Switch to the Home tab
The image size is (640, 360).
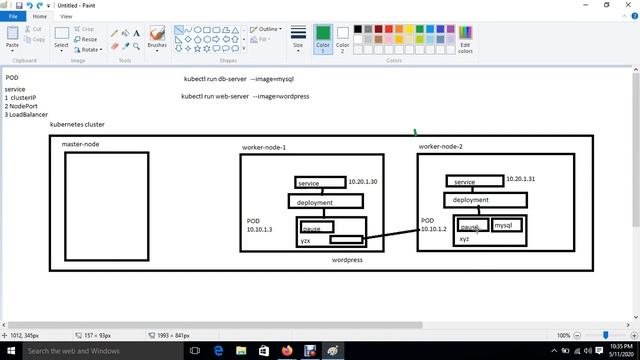coord(40,16)
